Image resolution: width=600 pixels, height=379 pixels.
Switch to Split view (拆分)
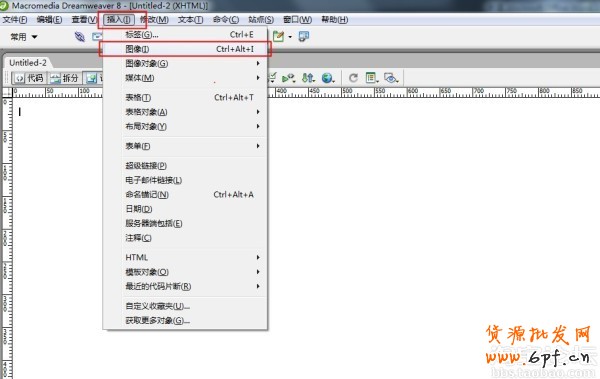click(x=65, y=78)
